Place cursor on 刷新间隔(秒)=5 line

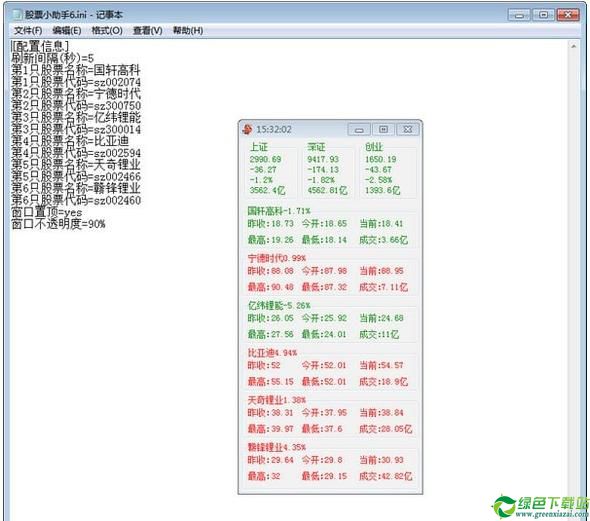tap(53, 58)
